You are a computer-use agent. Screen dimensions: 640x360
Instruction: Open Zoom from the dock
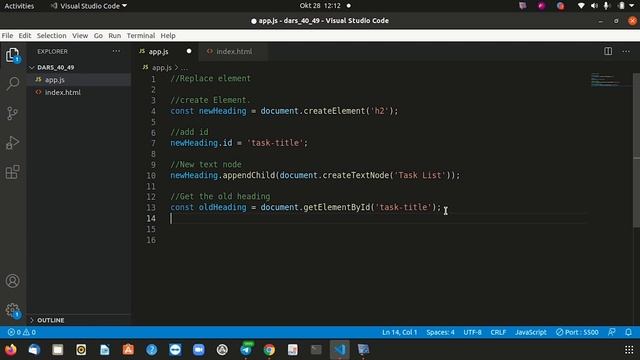click(x=199, y=350)
